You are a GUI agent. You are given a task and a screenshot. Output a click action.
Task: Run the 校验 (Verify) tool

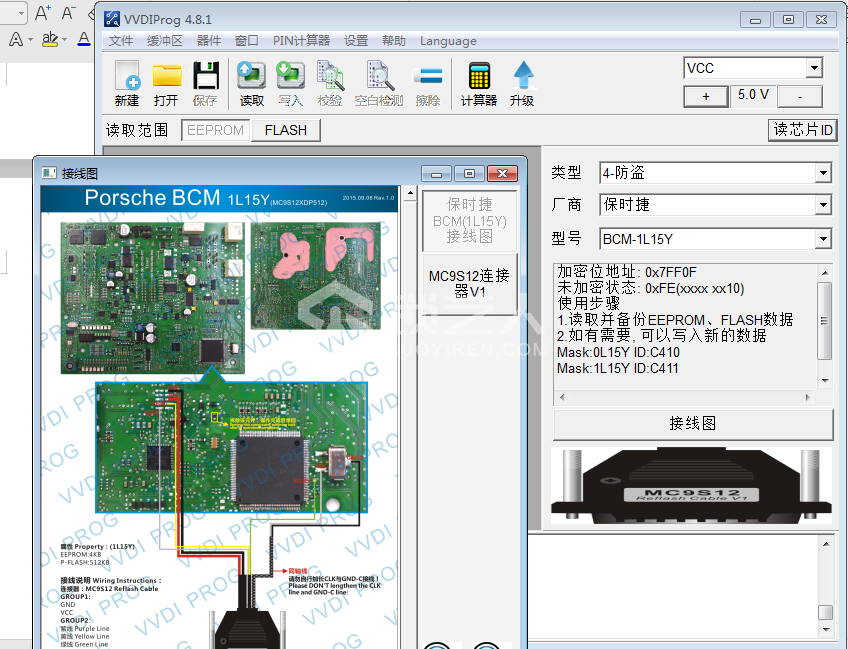click(x=330, y=84)
